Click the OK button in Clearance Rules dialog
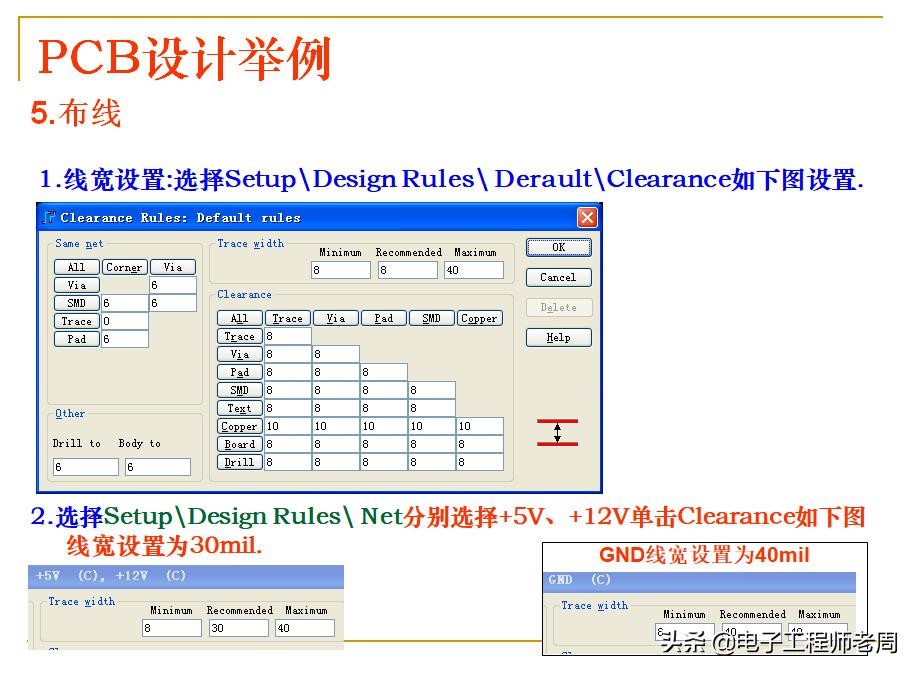Image resolution: width=917 pixels, height=673 pixels. point(558,247)
